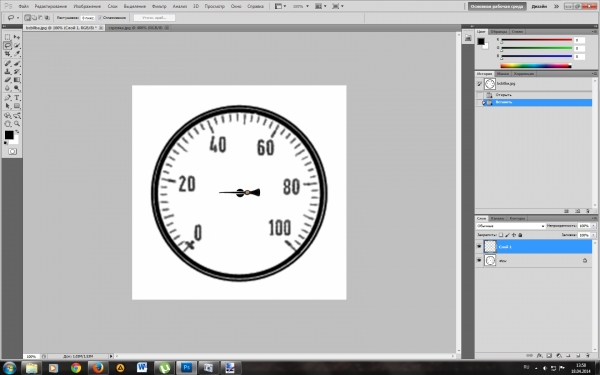The width and height of the screenshot is (600, 375).
Task: Hide the background layer with the eye icon
Action: point(479,260)
